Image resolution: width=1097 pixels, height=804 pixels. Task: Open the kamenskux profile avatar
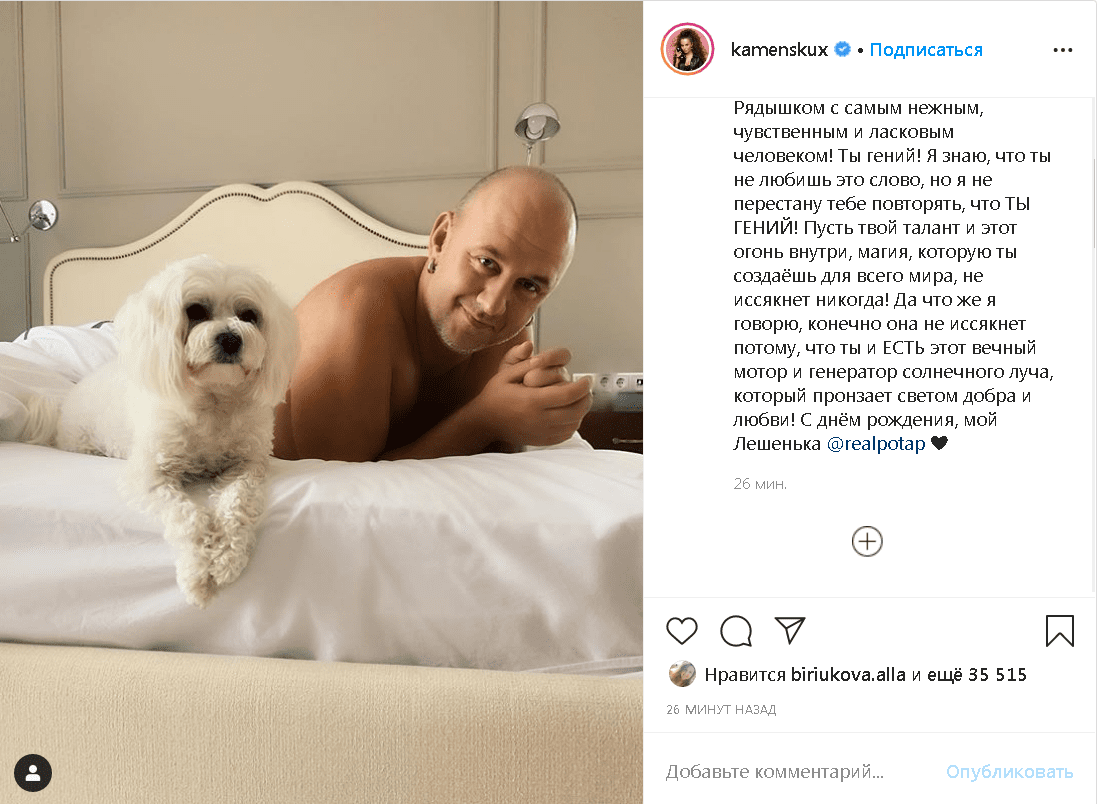(687, 49)
